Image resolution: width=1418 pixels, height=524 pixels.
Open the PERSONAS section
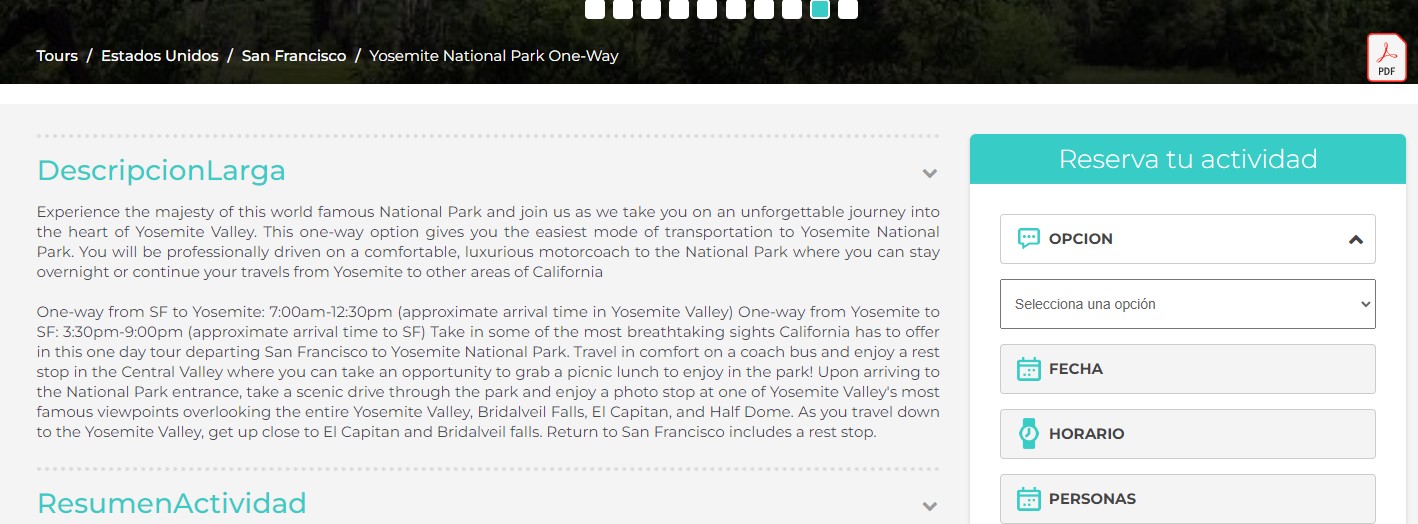click(x=1187, y=499)
